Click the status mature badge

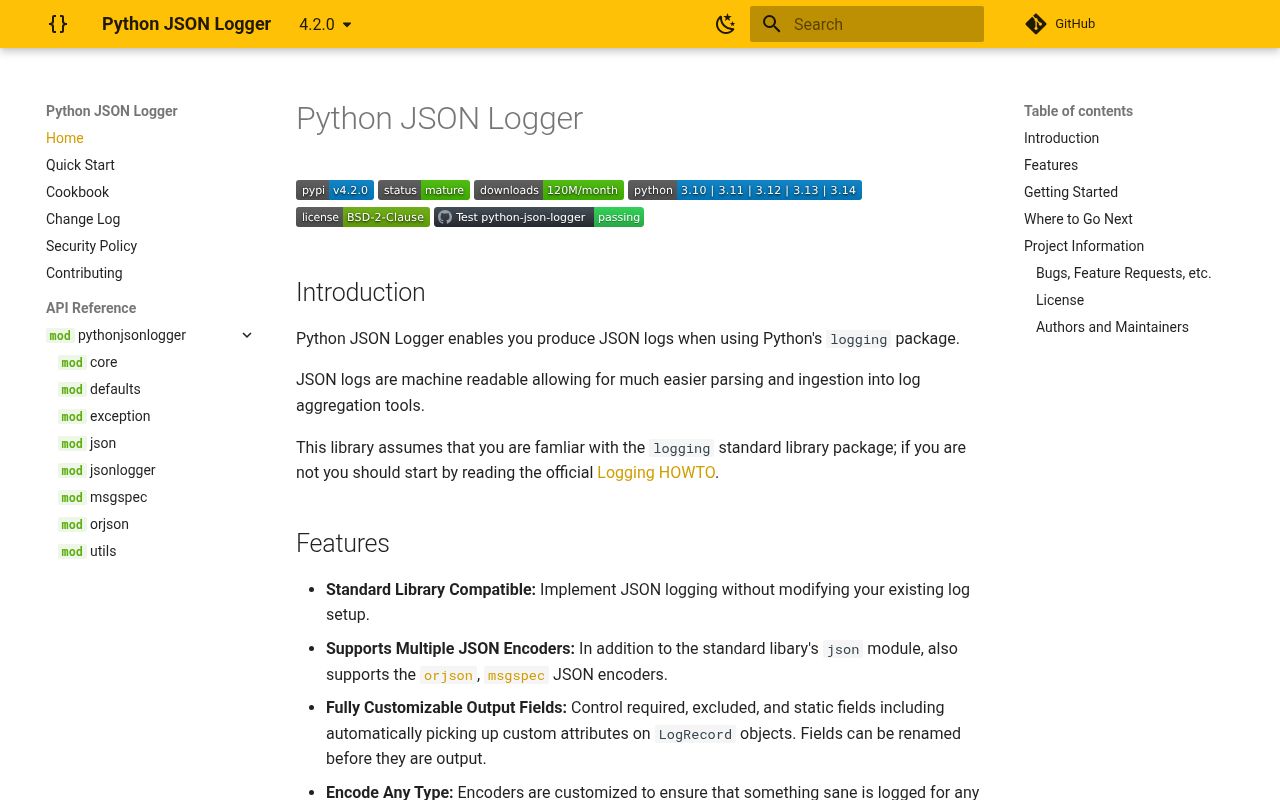click(424, 190)
